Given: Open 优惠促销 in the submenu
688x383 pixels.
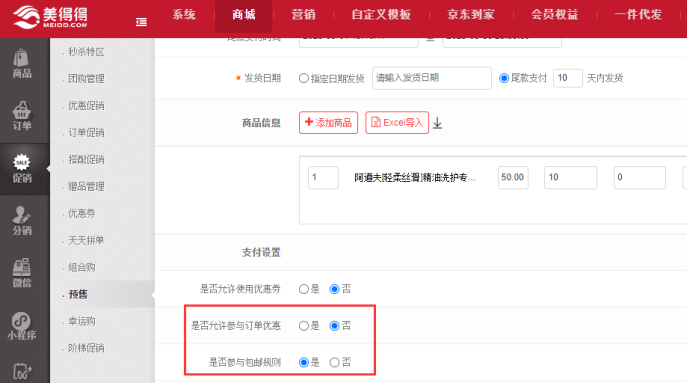Looking at the screenshot, I should (x=86, y=106).
